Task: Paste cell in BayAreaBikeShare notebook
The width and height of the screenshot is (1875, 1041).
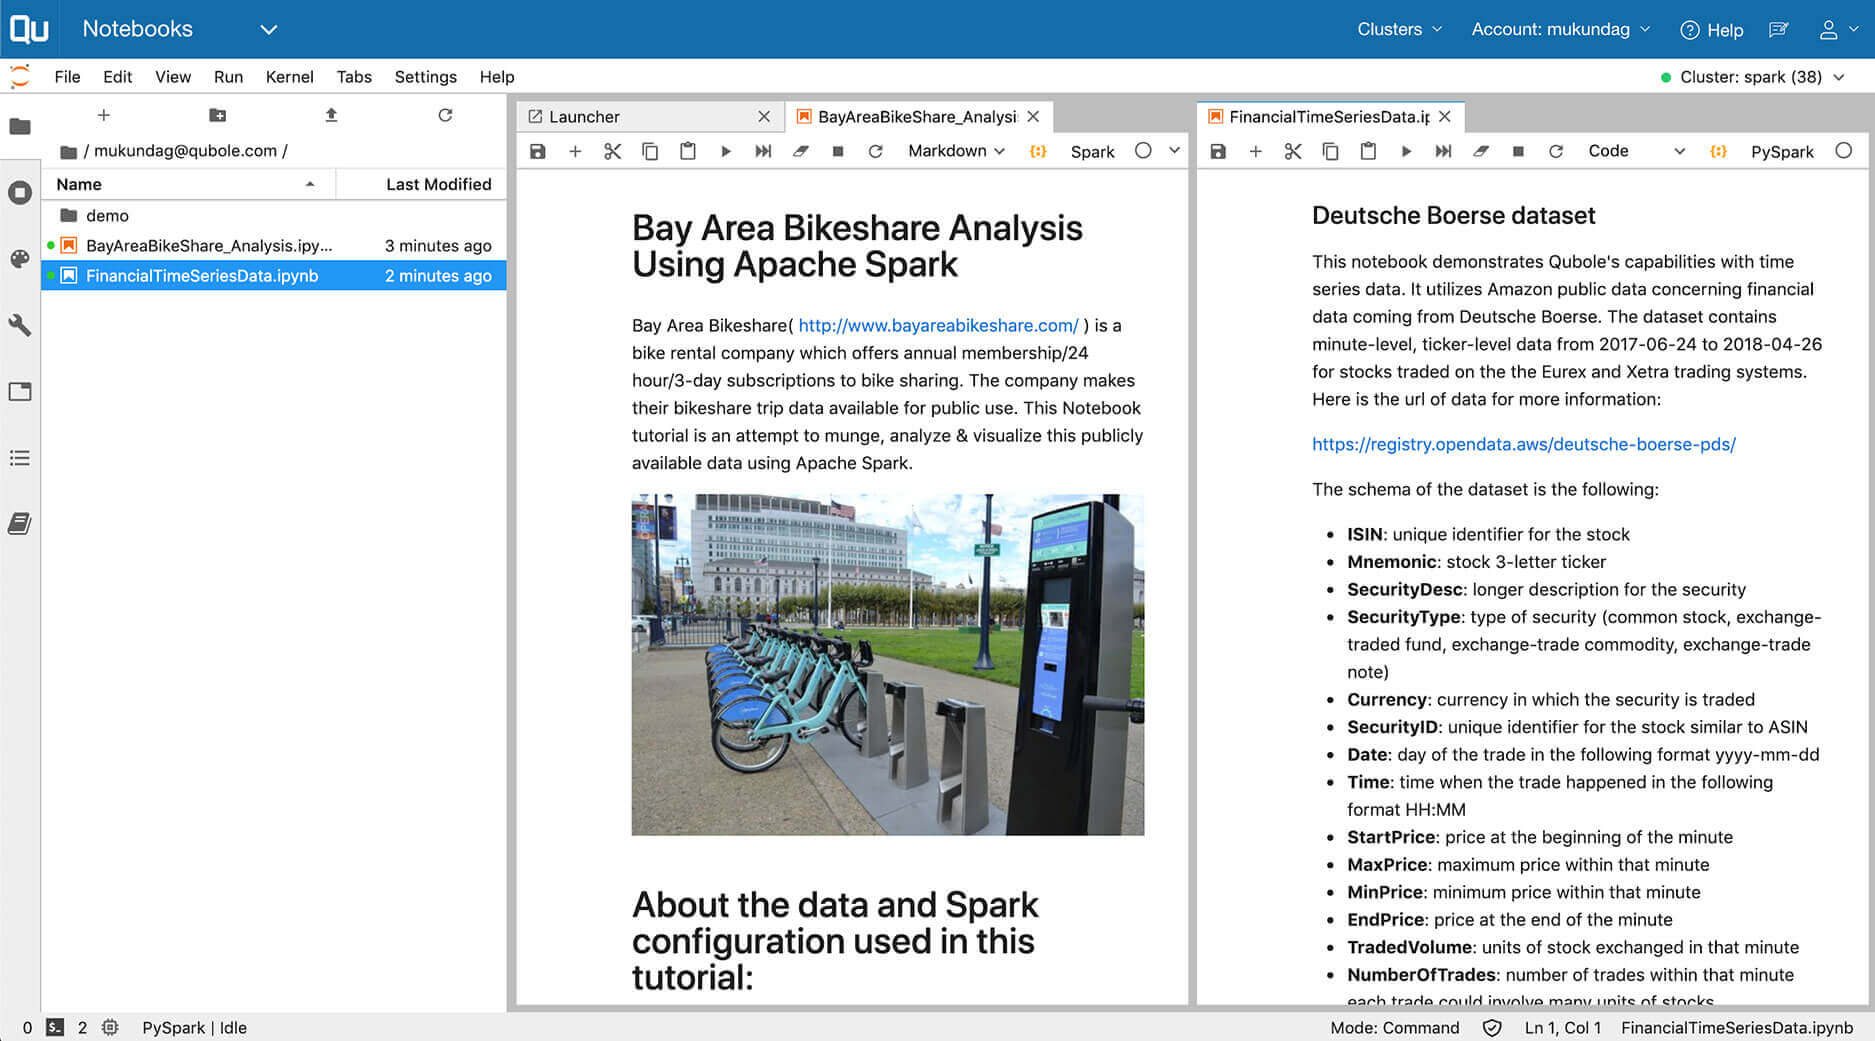Action: pos(688,151)
